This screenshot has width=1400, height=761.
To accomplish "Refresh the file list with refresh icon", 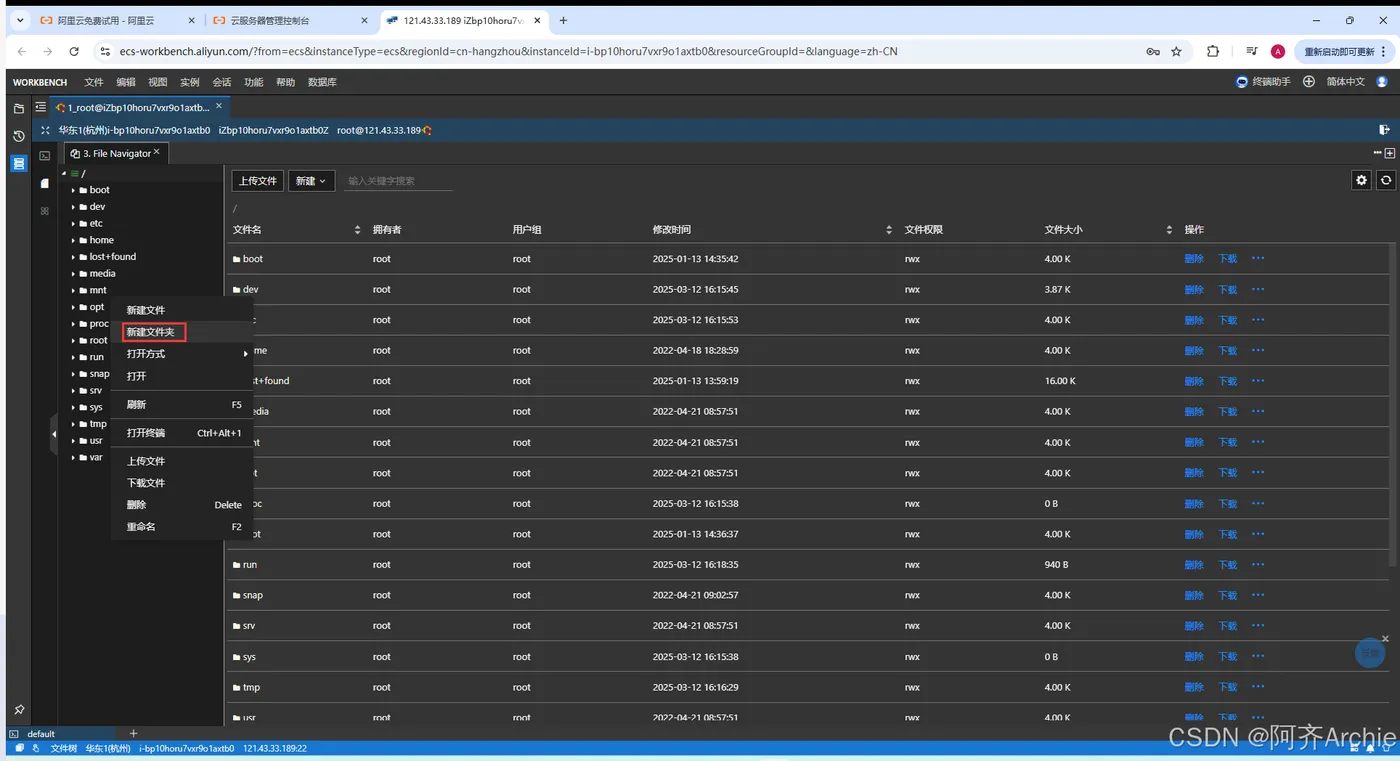I will click(1386, 180).
